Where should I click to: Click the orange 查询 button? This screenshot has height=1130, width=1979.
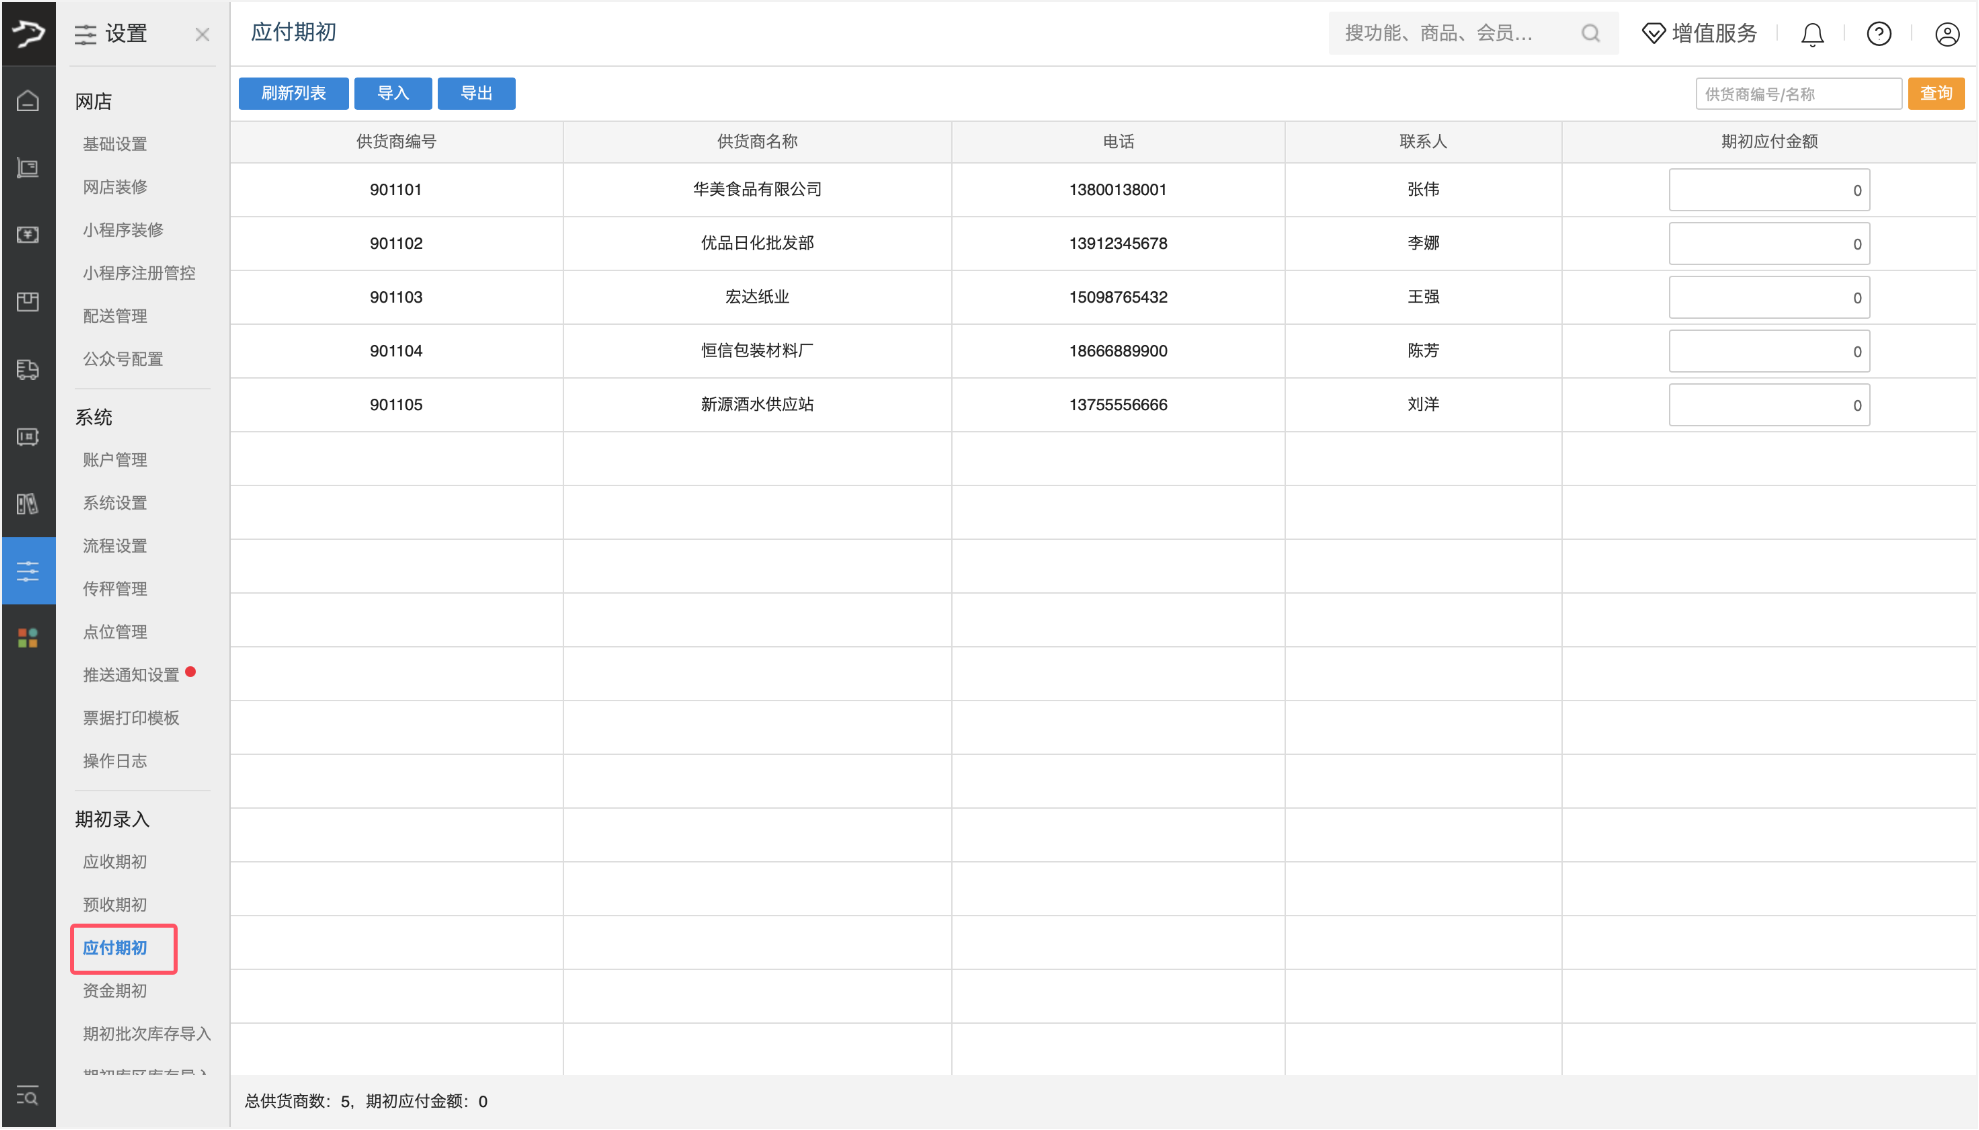pos(1936,93)
